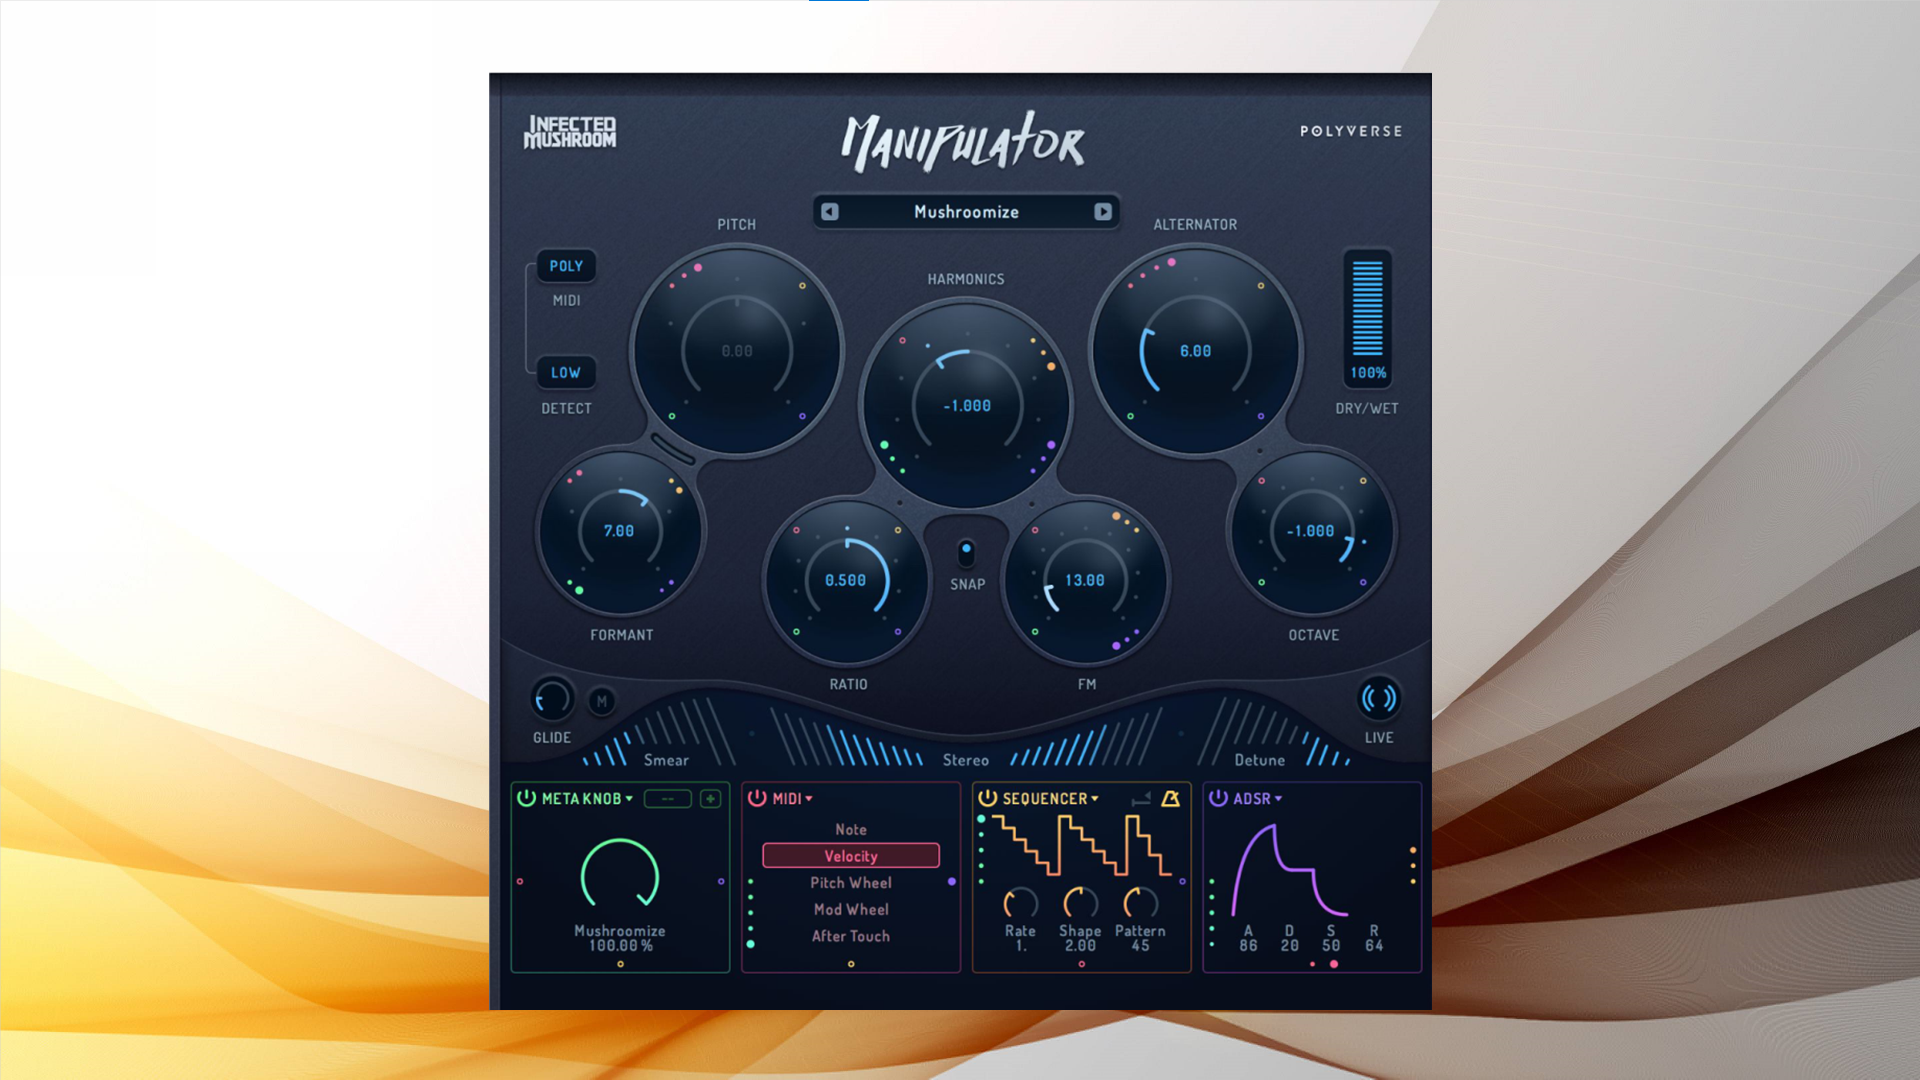Screen dimensions: 1920x1080
Task: Select Velocity in the MIDI list
Action: click(851, 856)
